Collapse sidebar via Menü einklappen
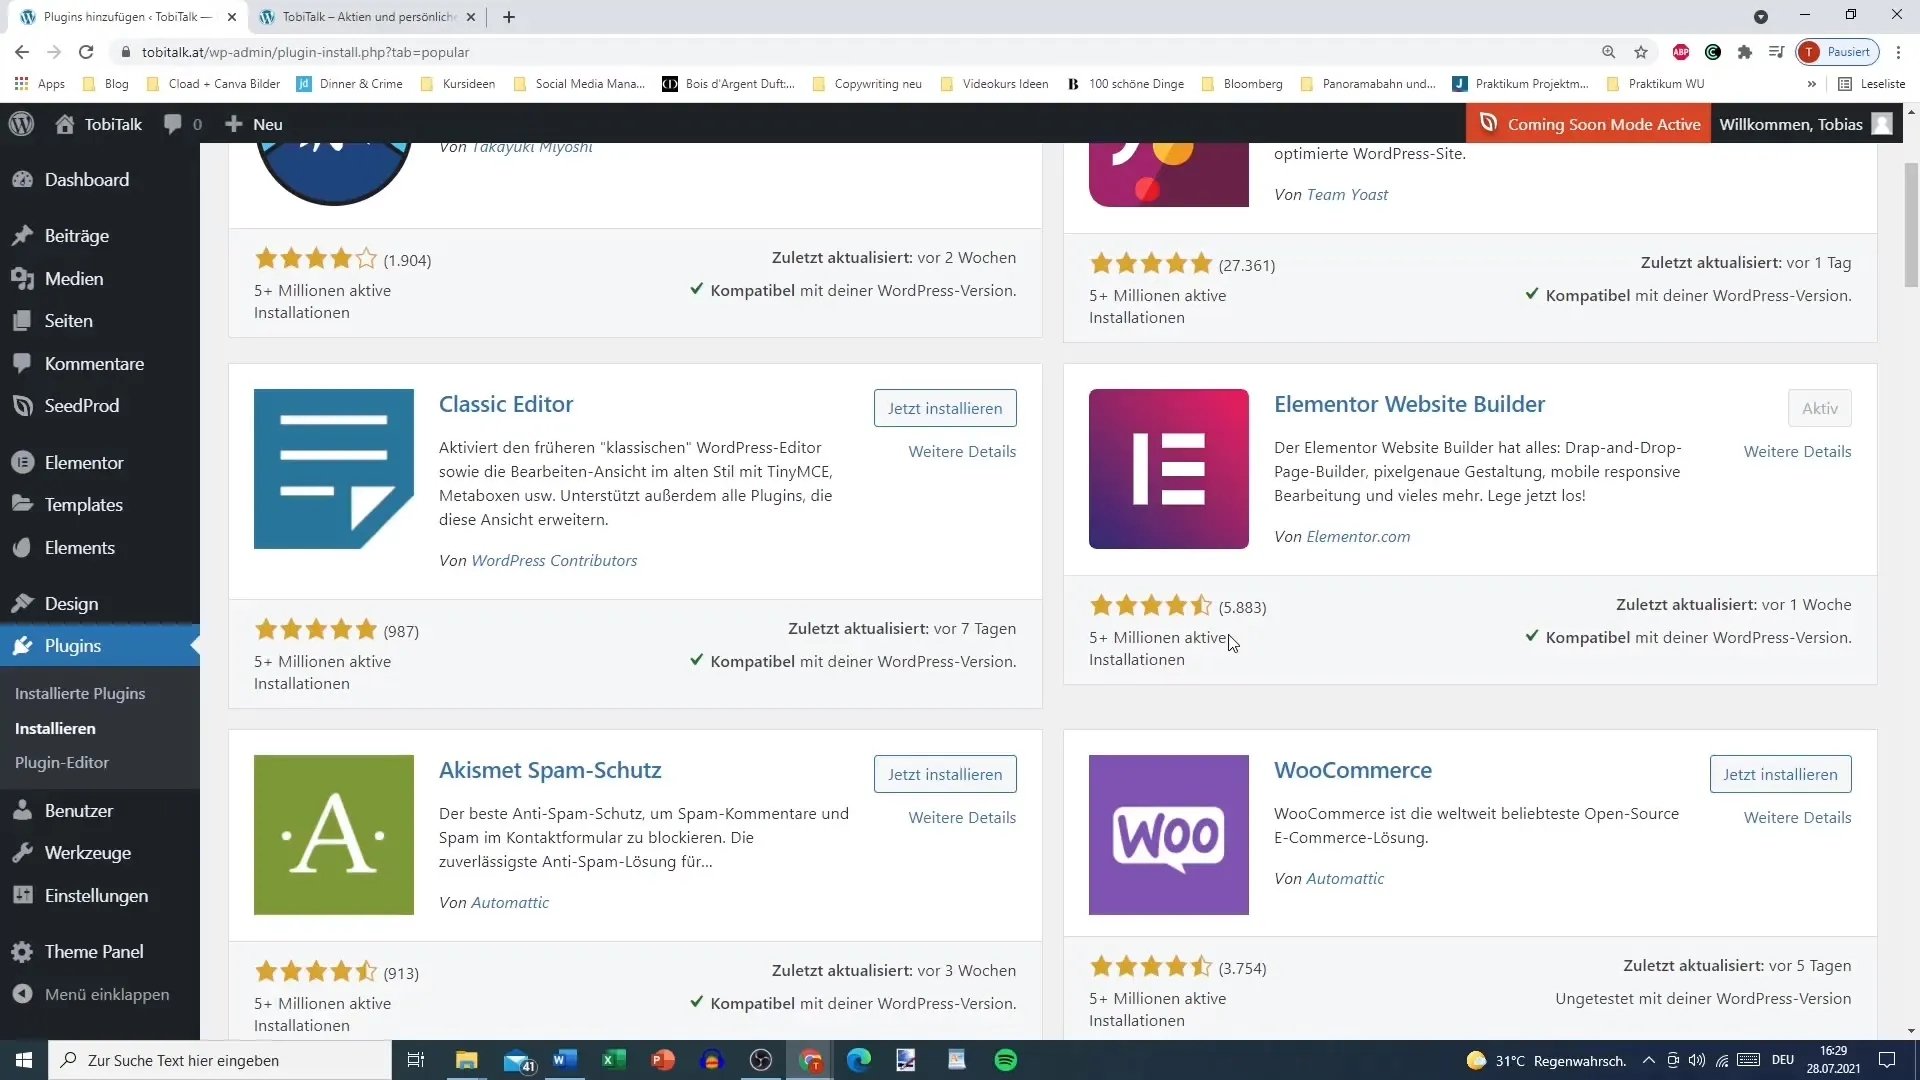This screenshot has width=1920, height=1080. click(x=107, y=995)
